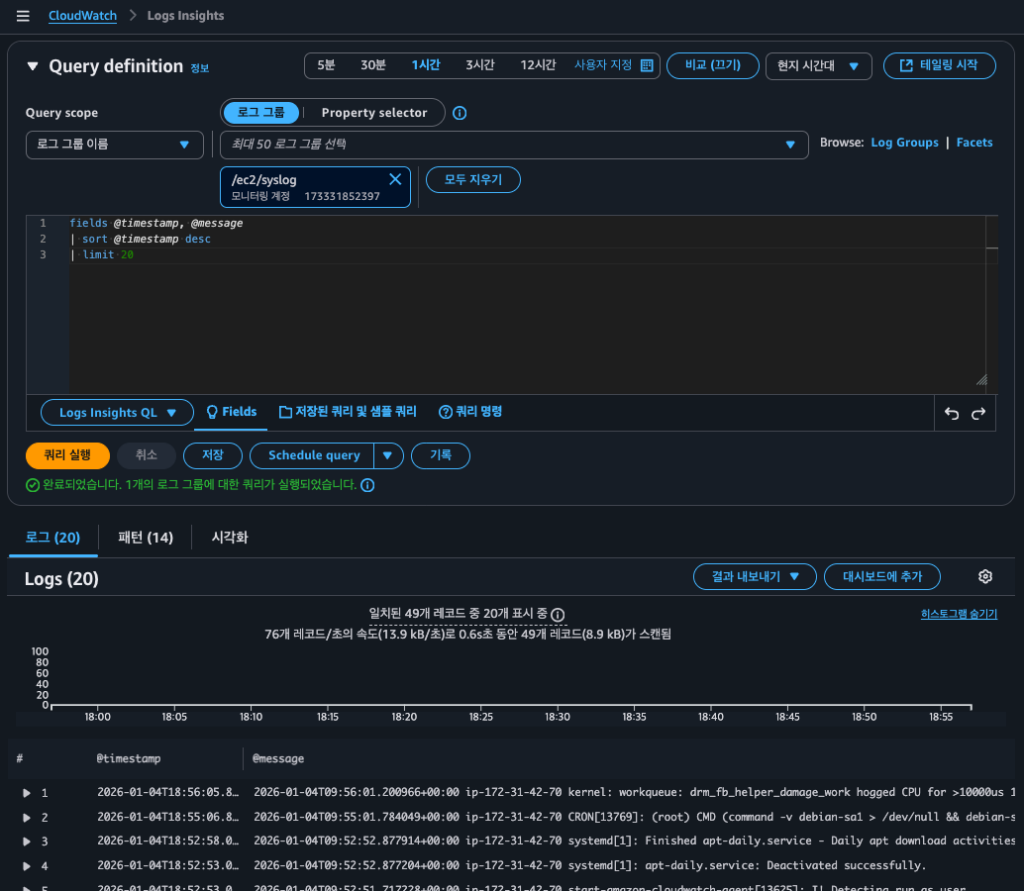
Task: Switch to Property selector mode
Action: point(374,113)
